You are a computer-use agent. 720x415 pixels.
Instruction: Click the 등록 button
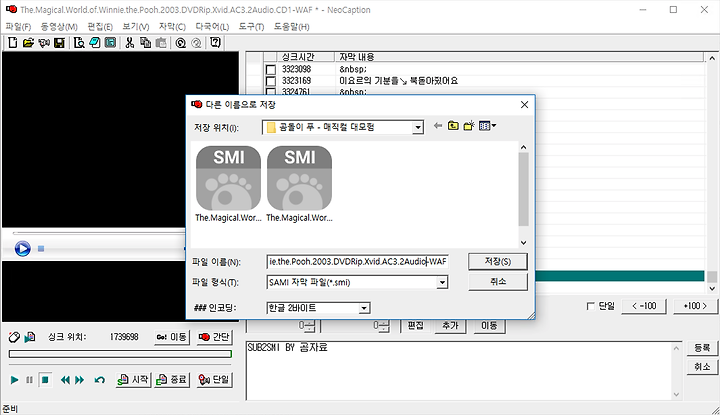pyautogui.click(x=702, y=348)
